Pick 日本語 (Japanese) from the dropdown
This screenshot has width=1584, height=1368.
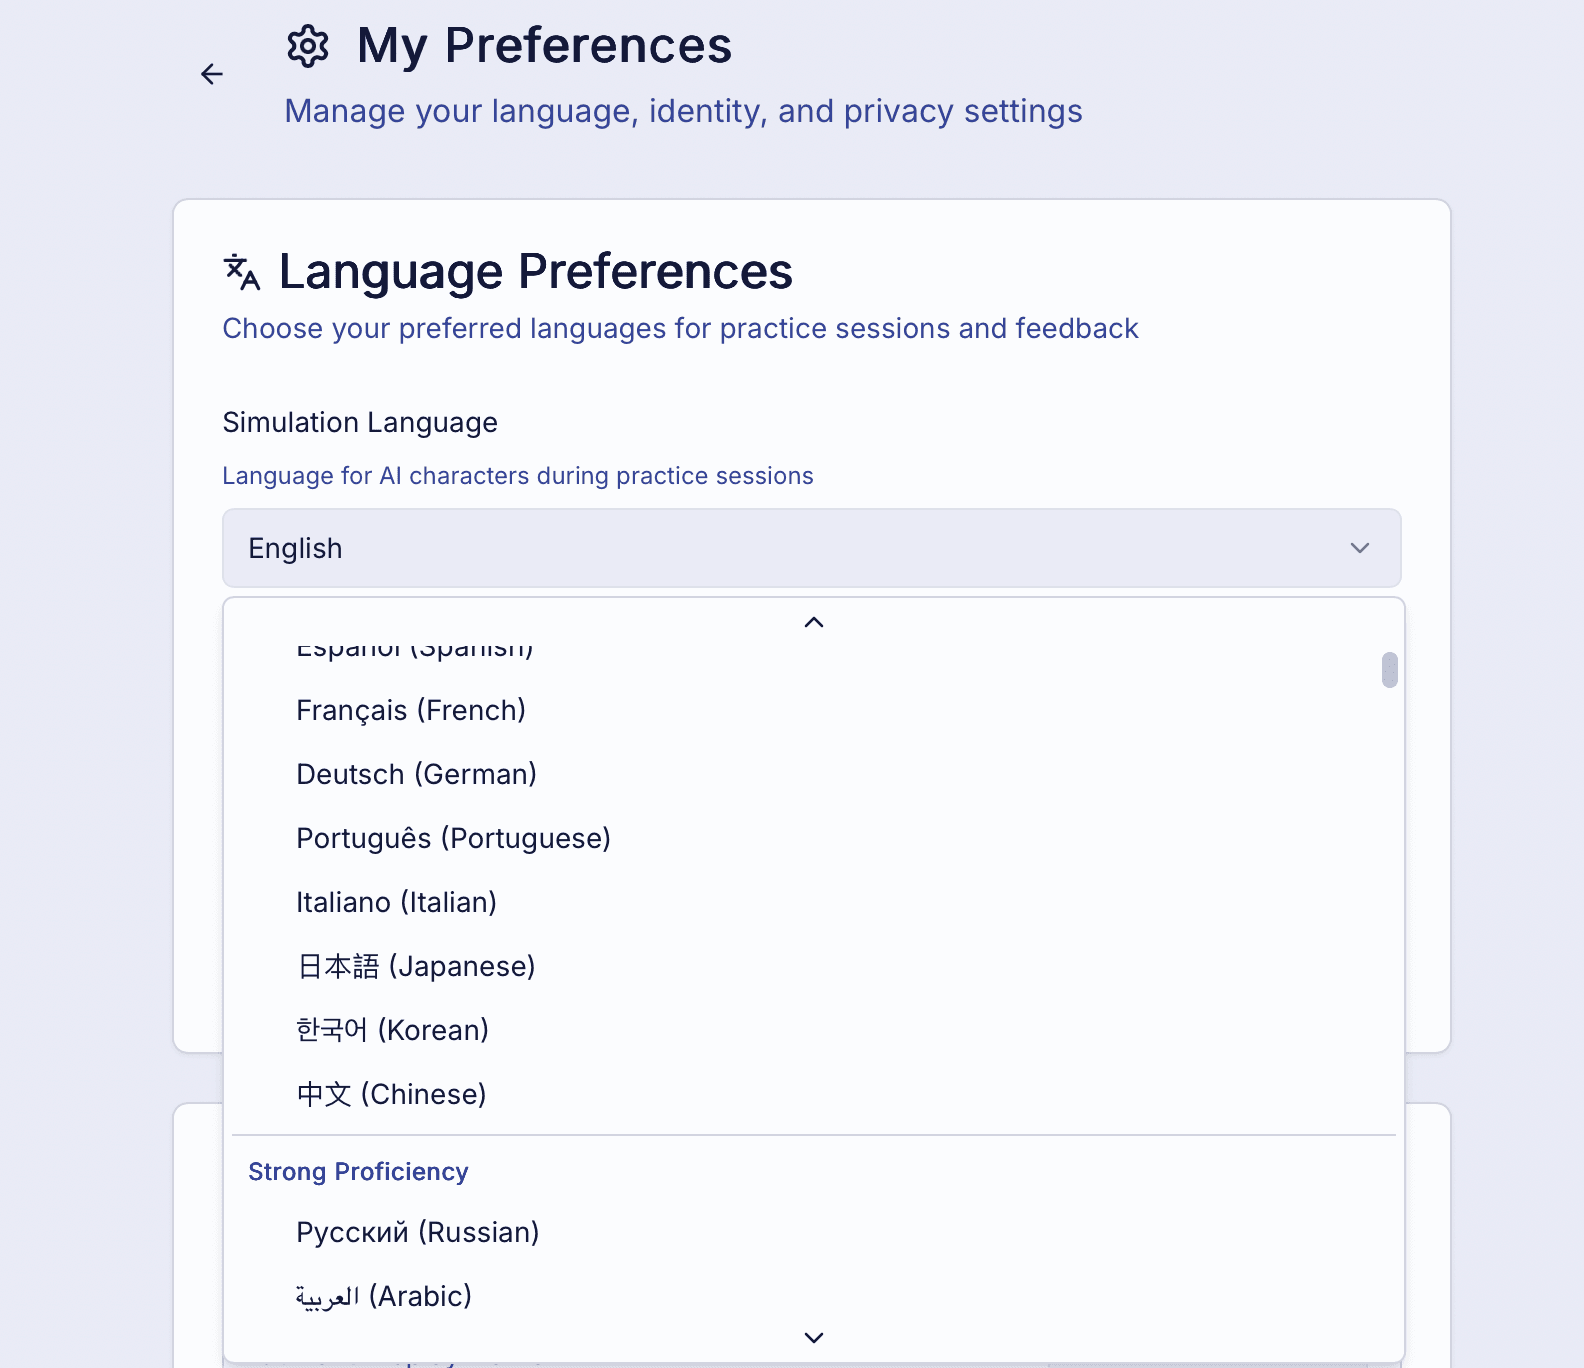(x=415, y=965)
